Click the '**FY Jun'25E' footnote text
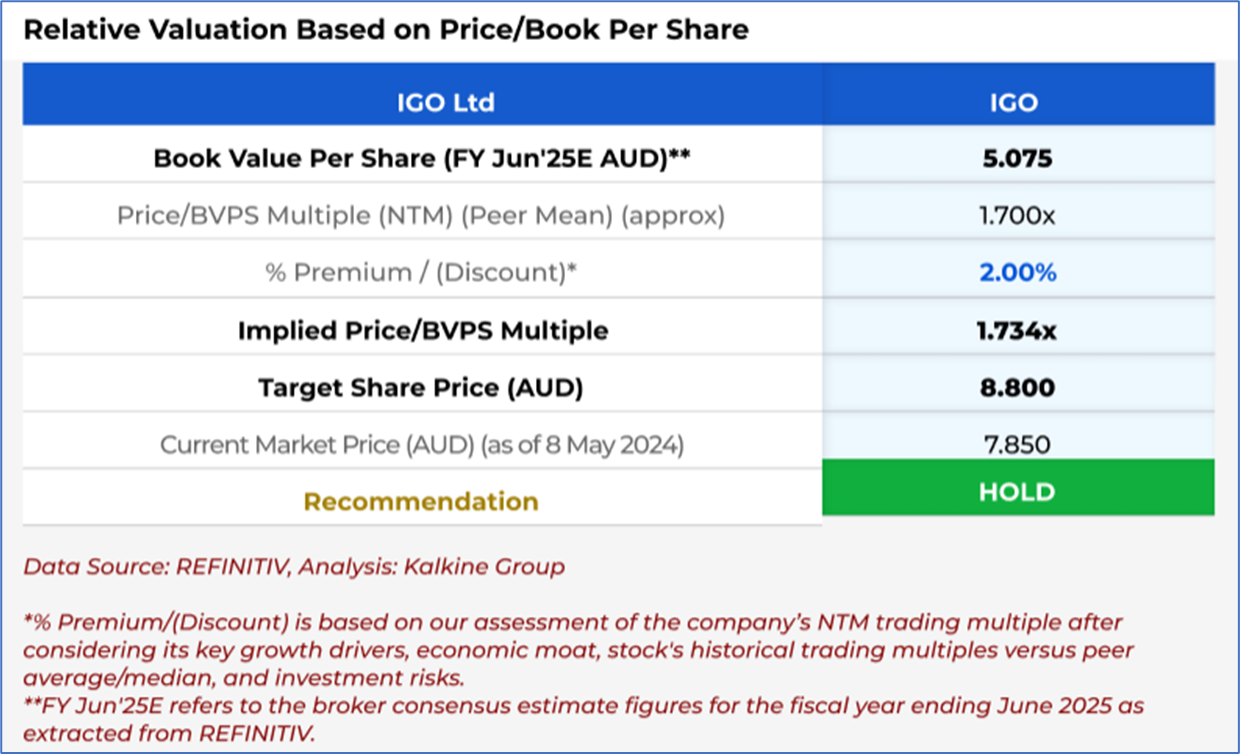 tap(583, 720)
